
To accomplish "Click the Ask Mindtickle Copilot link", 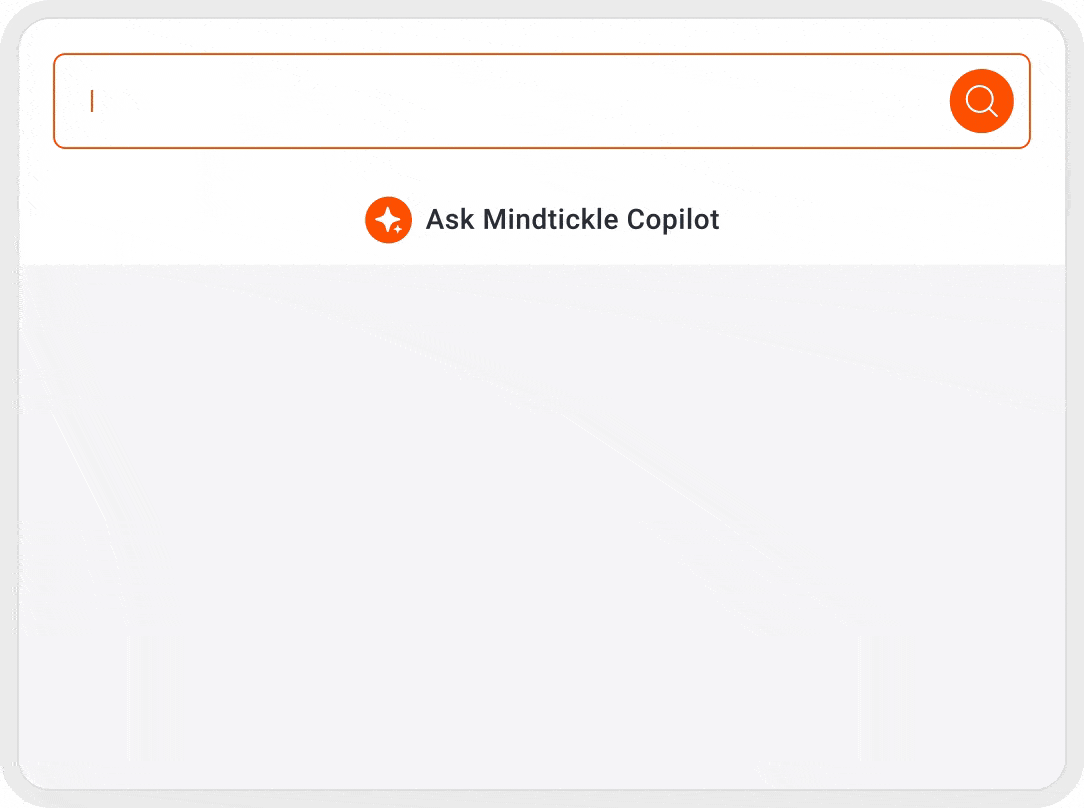I will click(572, 220).
